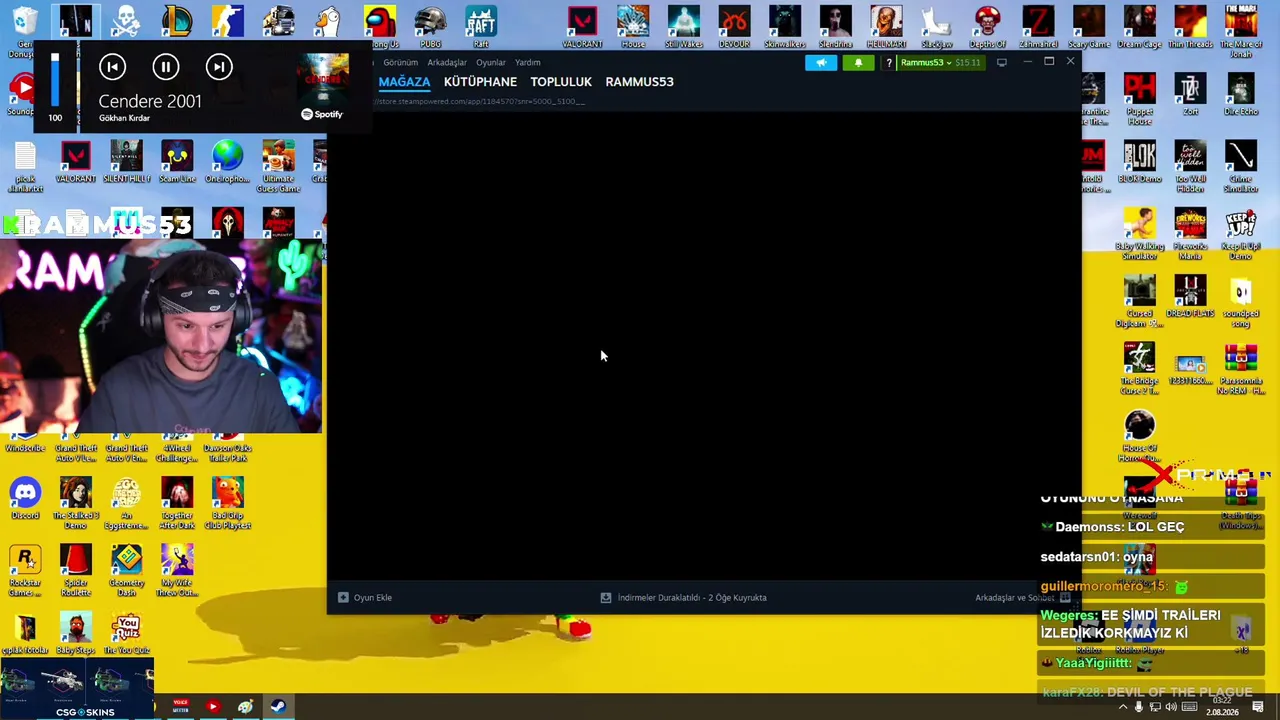Go to the TOPLULUK tab

pos(561,82)
